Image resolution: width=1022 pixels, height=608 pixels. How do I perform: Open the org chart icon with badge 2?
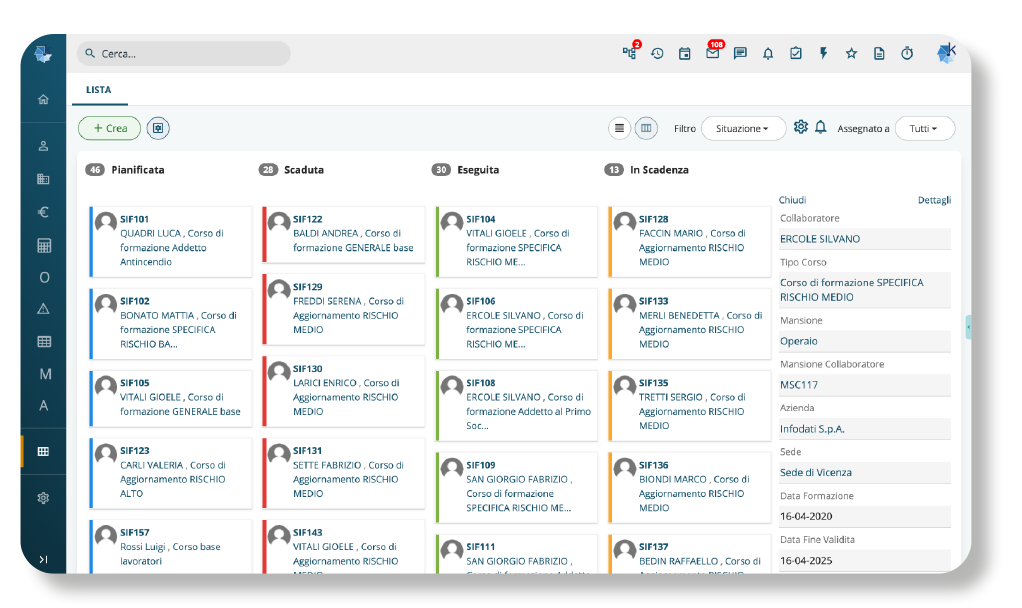point(629,54)
